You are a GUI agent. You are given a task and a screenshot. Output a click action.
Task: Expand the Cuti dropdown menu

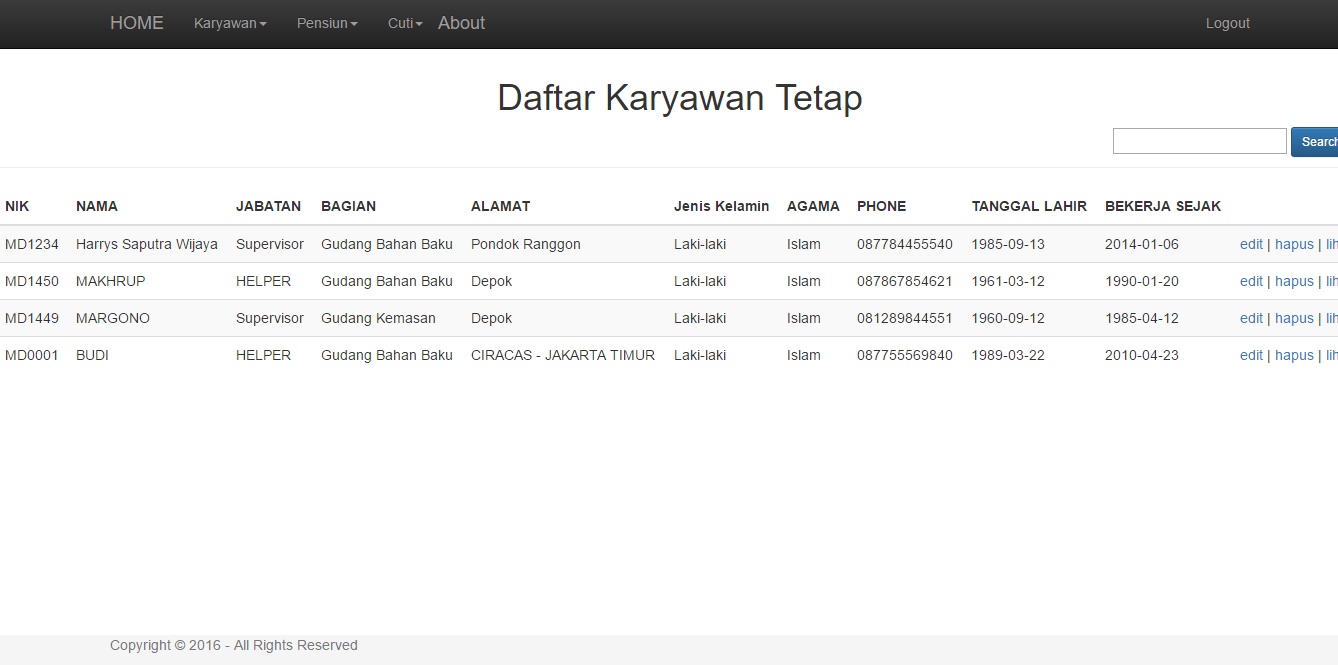(403, 23)
